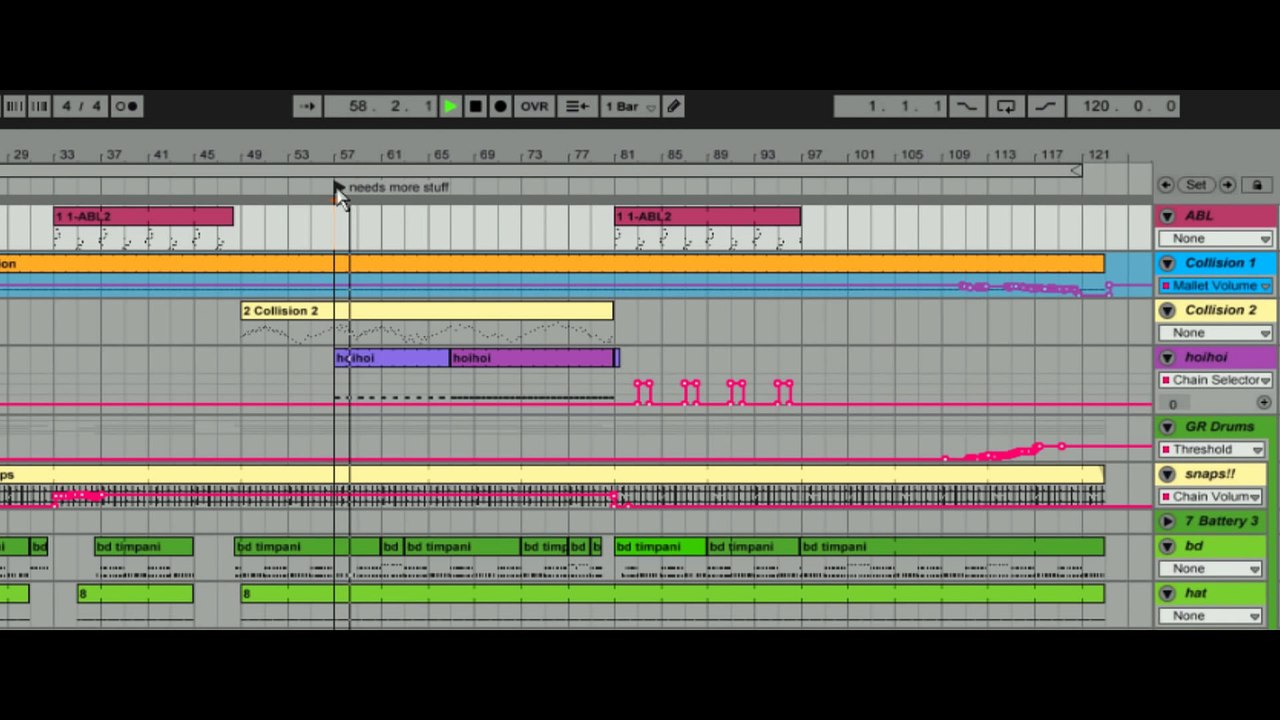Open hat track's None device chooser

coord(1210,615)
